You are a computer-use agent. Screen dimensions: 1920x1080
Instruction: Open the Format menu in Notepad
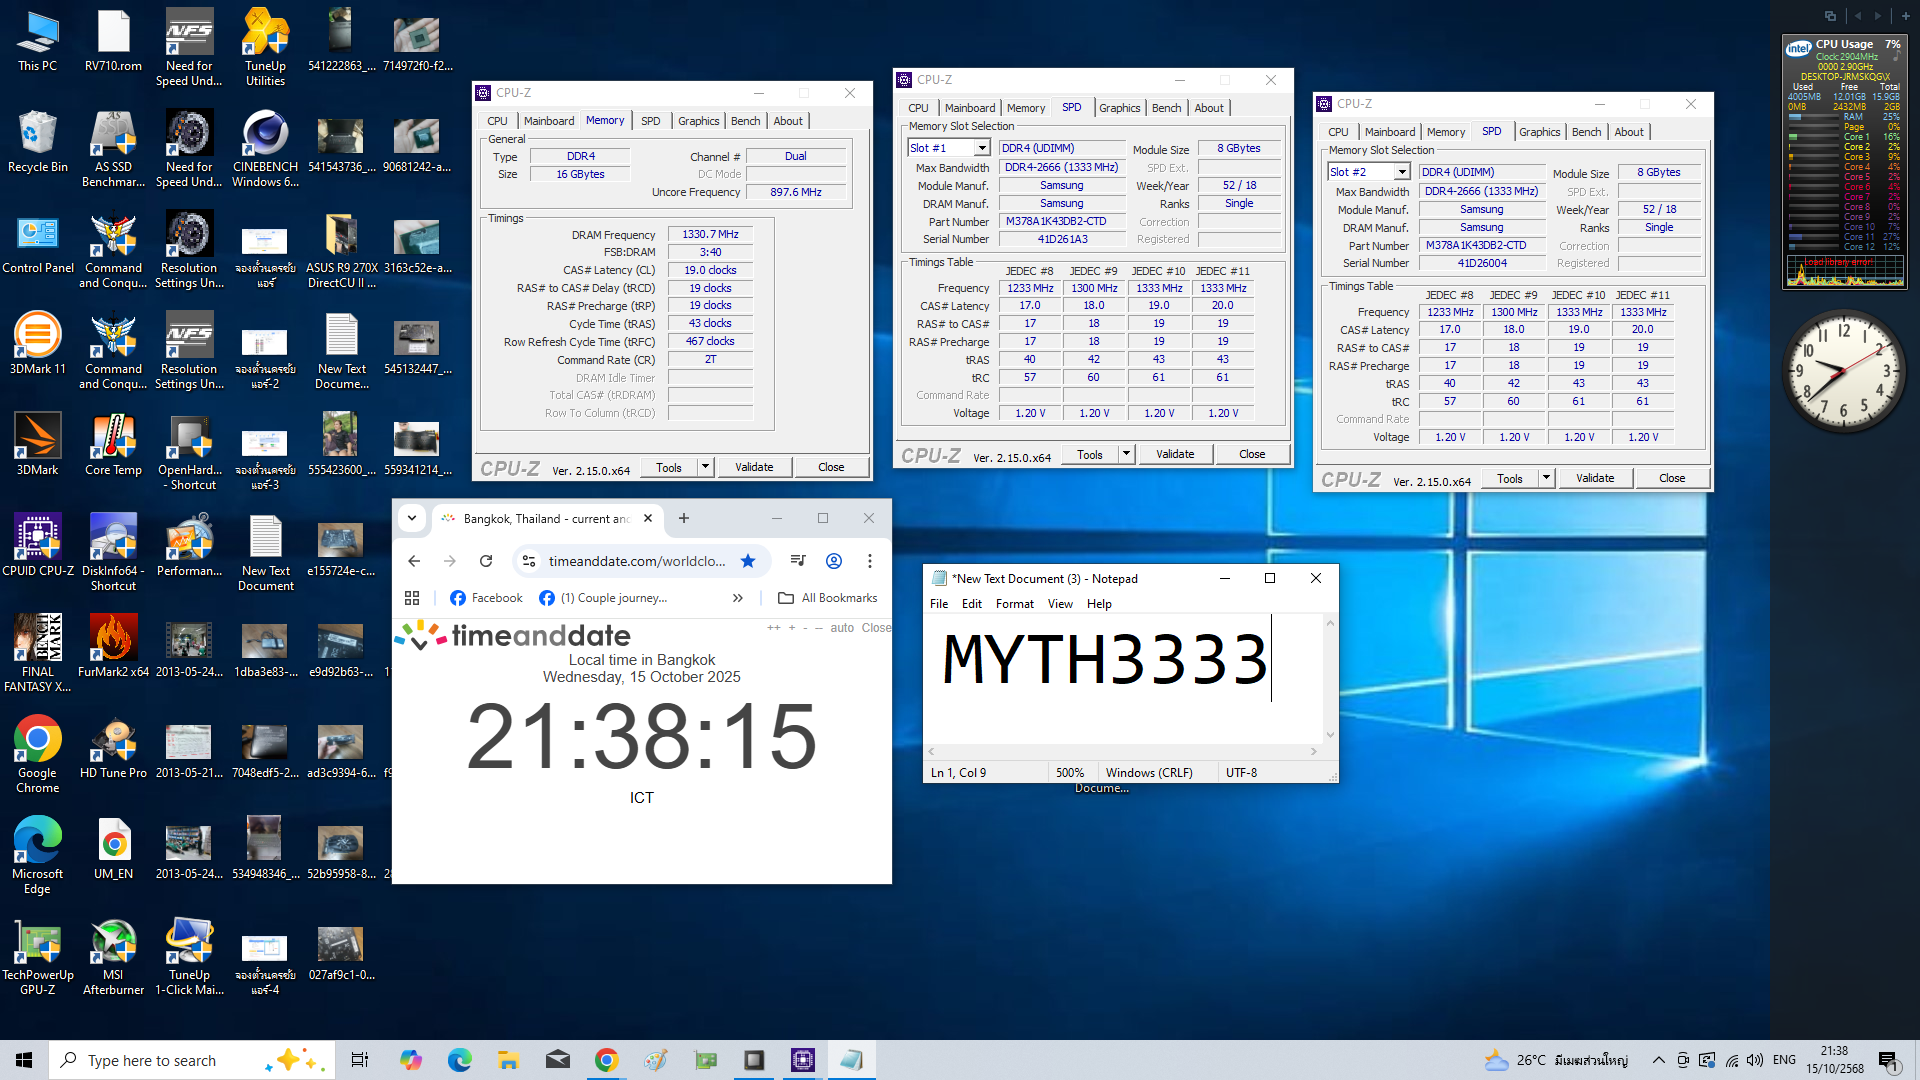click(1014, 604)
